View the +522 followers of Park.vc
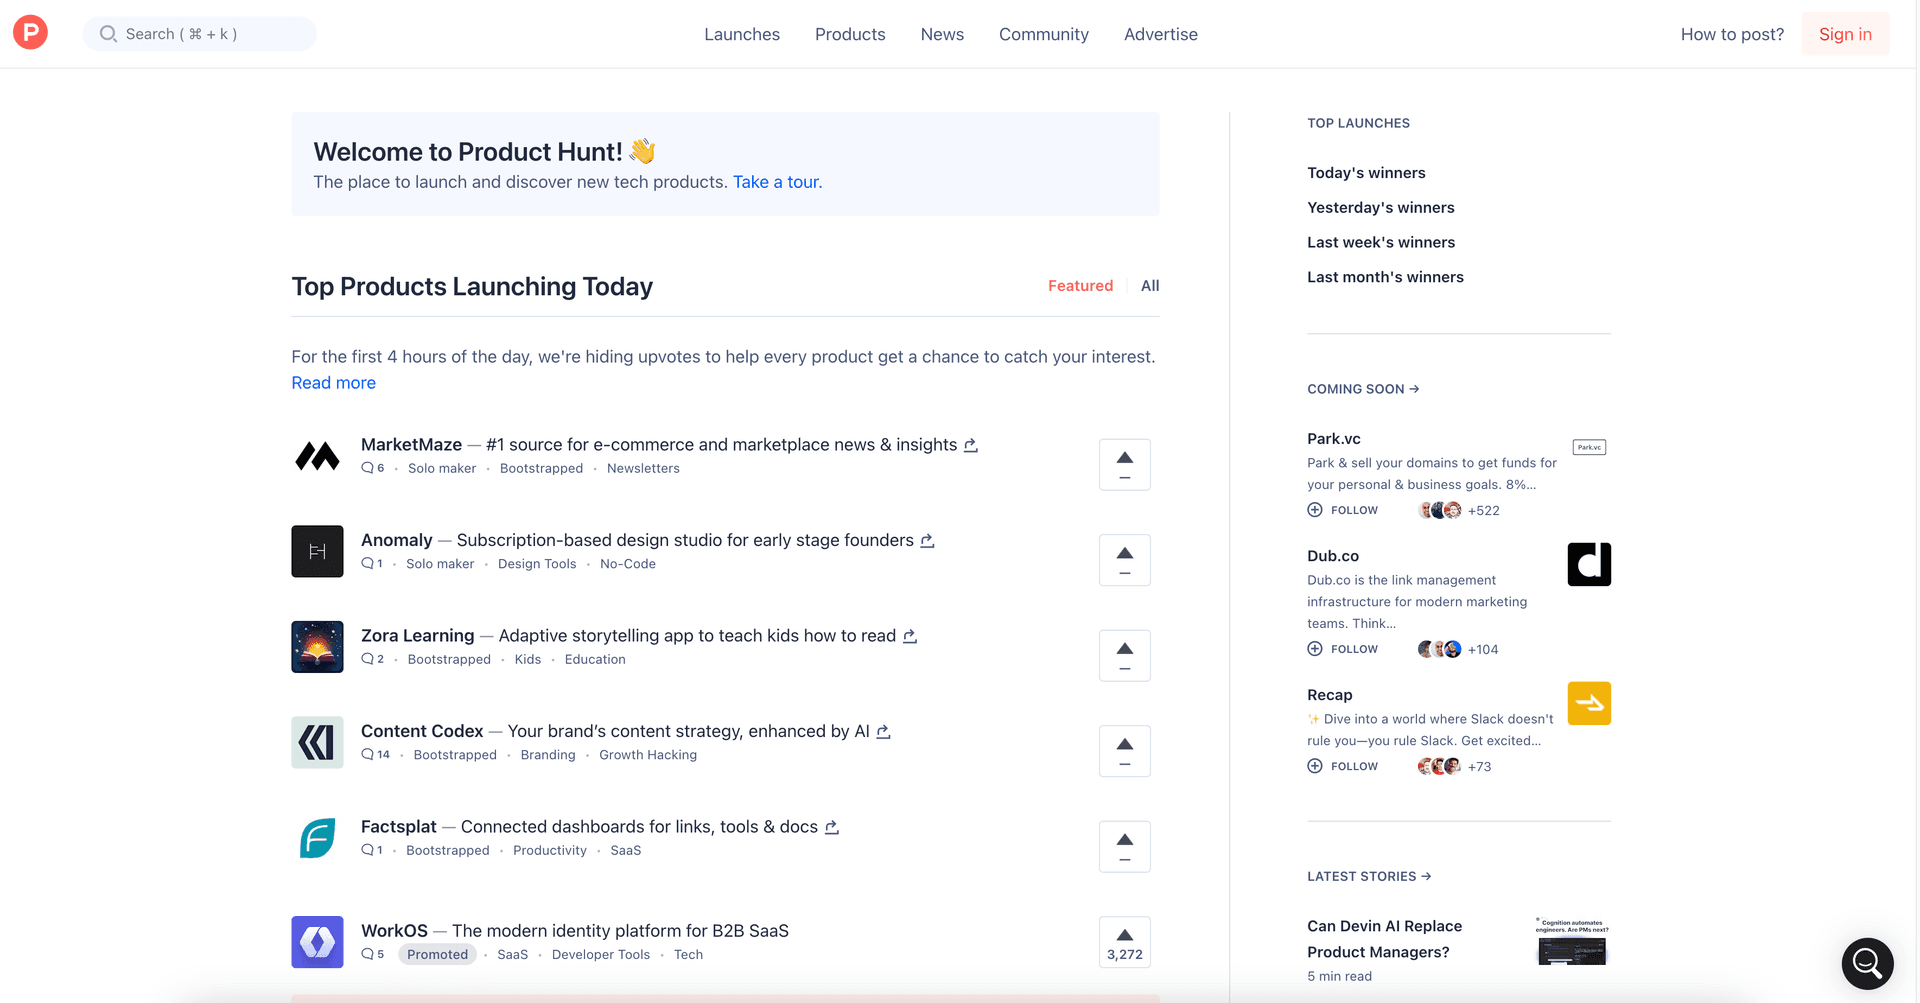Image resolution: width=1920 pixels, height=1003 pixels. pyautogui.click(x=1484, y=510)
